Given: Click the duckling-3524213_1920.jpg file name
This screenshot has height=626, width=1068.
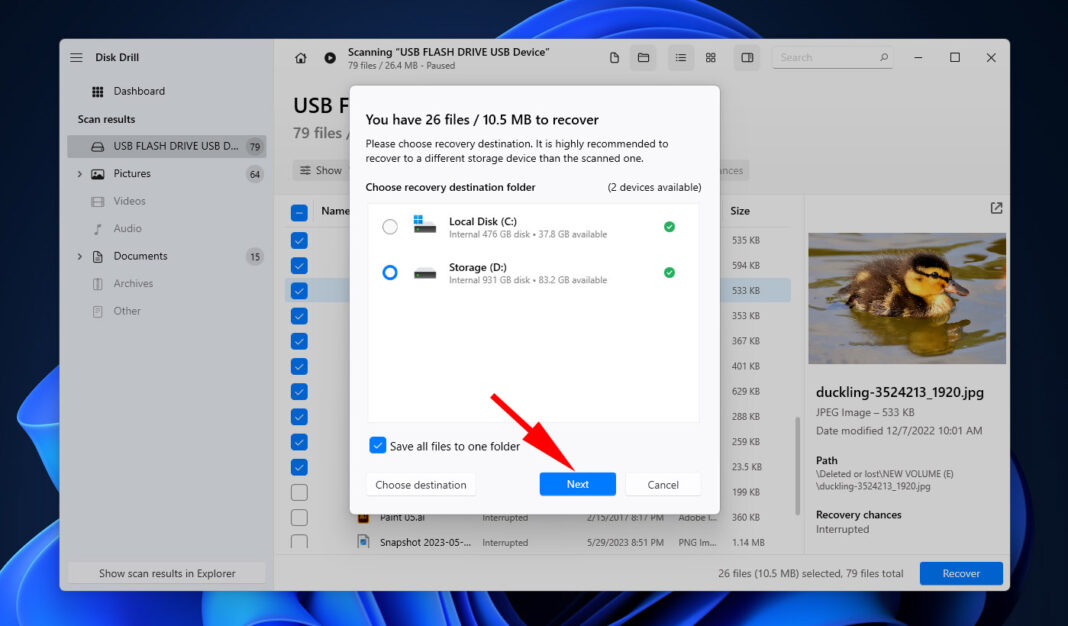Looking at the screenshot, I should pyautogui.click(x=900, y=392).
